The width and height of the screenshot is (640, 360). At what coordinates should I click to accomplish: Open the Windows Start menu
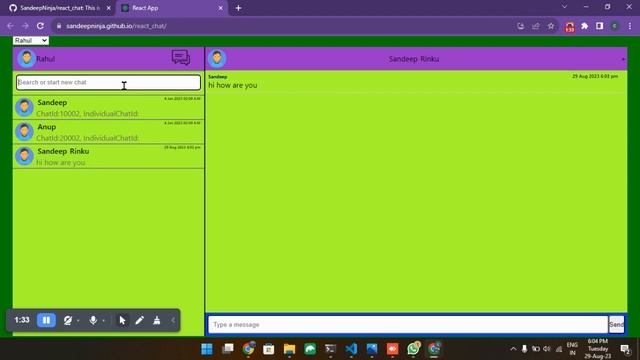[207, 349]
